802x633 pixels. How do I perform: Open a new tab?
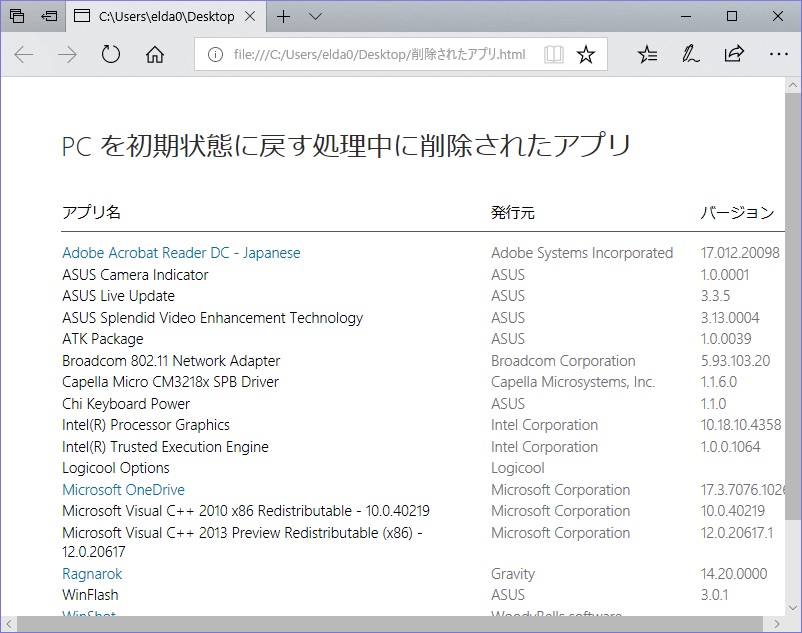click(283, 16)
